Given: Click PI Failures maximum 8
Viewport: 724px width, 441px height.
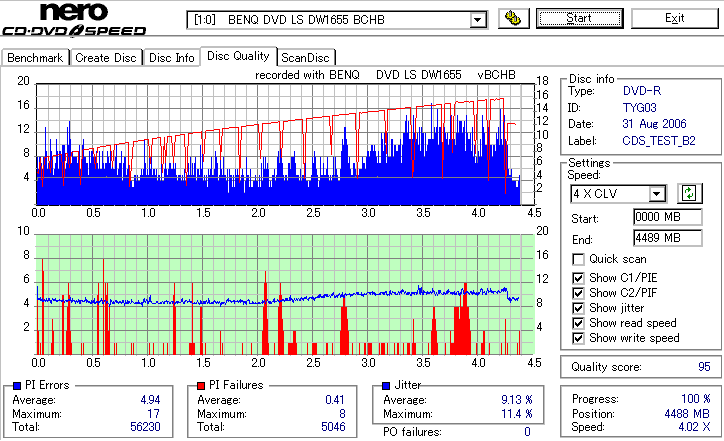Looking at the screenshot, I should coord(342,414).
